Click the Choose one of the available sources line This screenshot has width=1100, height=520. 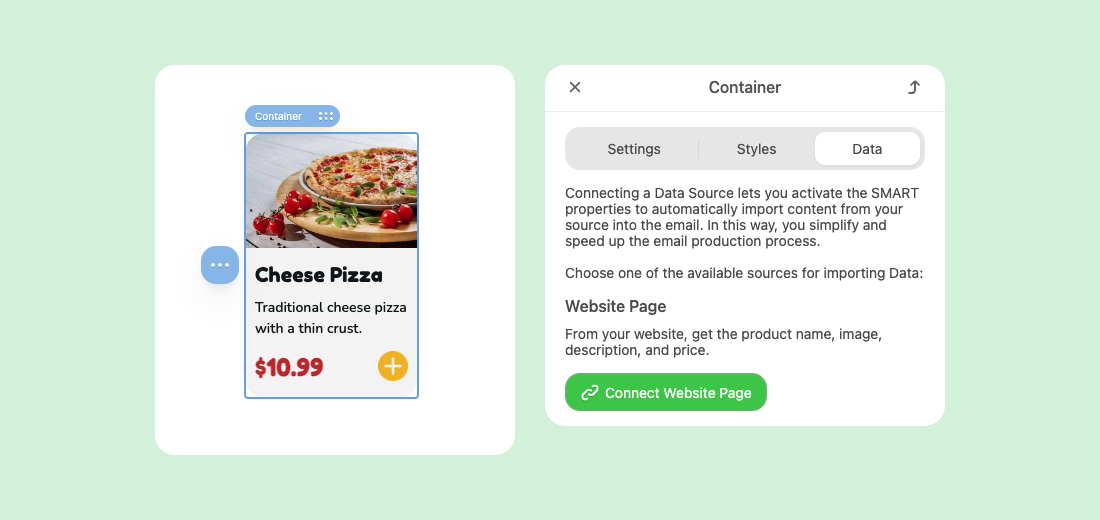click(x=744, y=273)
